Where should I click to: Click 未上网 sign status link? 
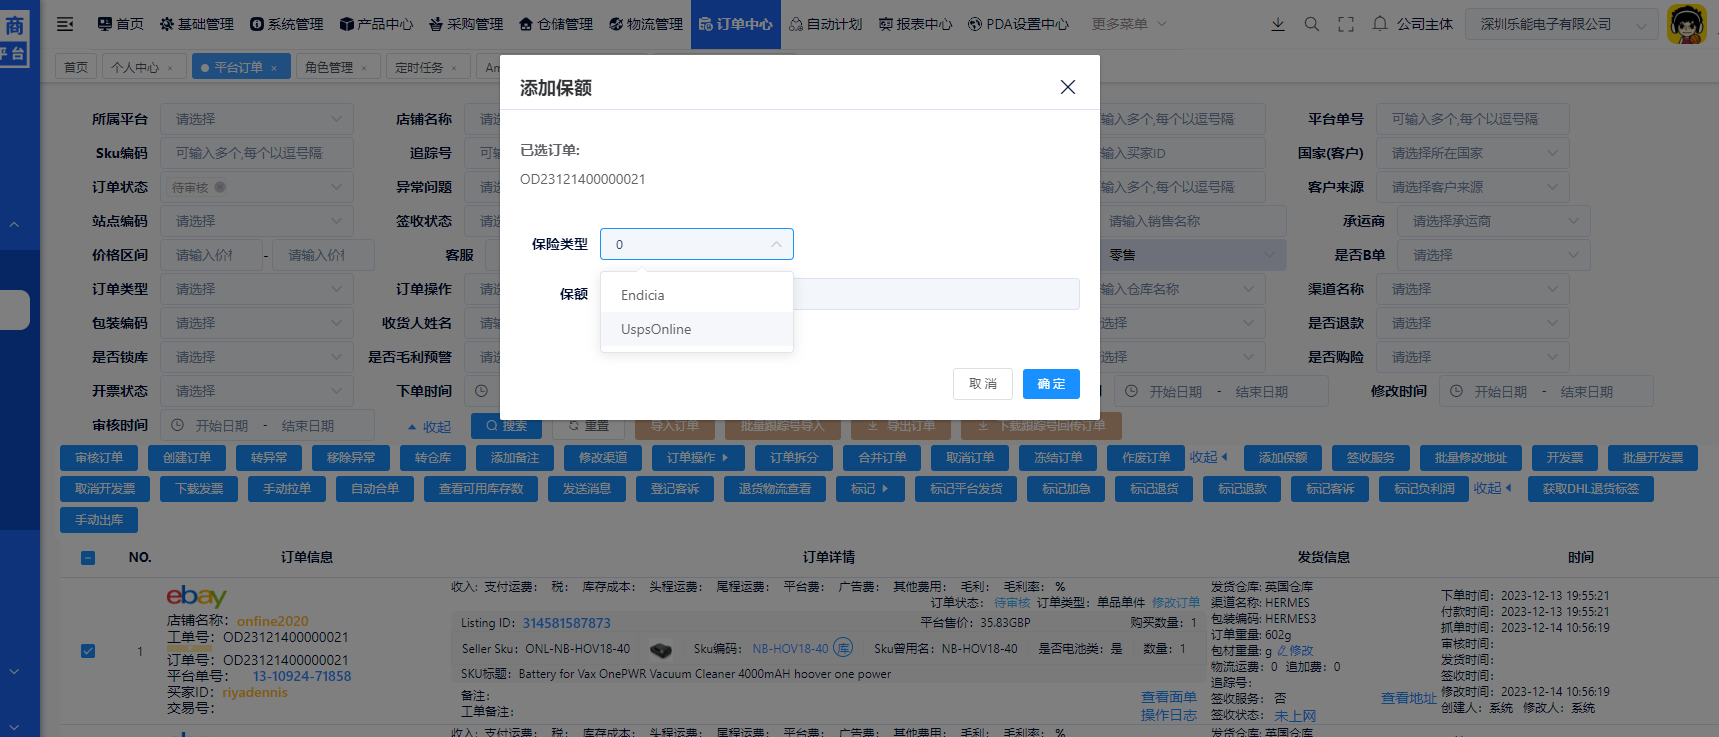click(x=1295, y=716)
